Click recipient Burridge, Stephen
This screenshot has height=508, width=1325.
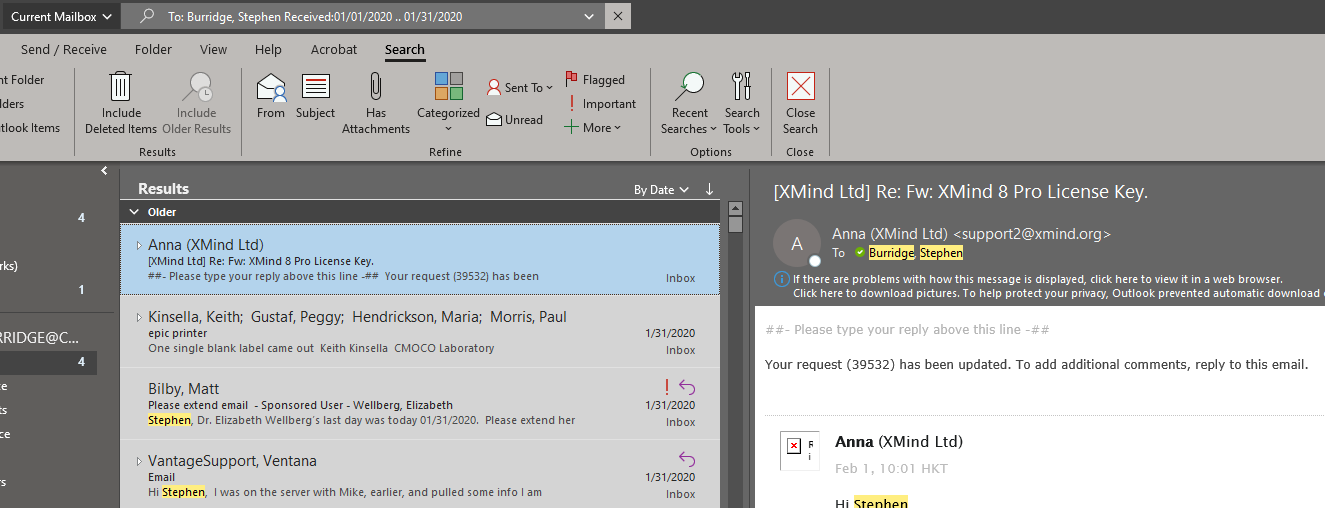(916, 253)
